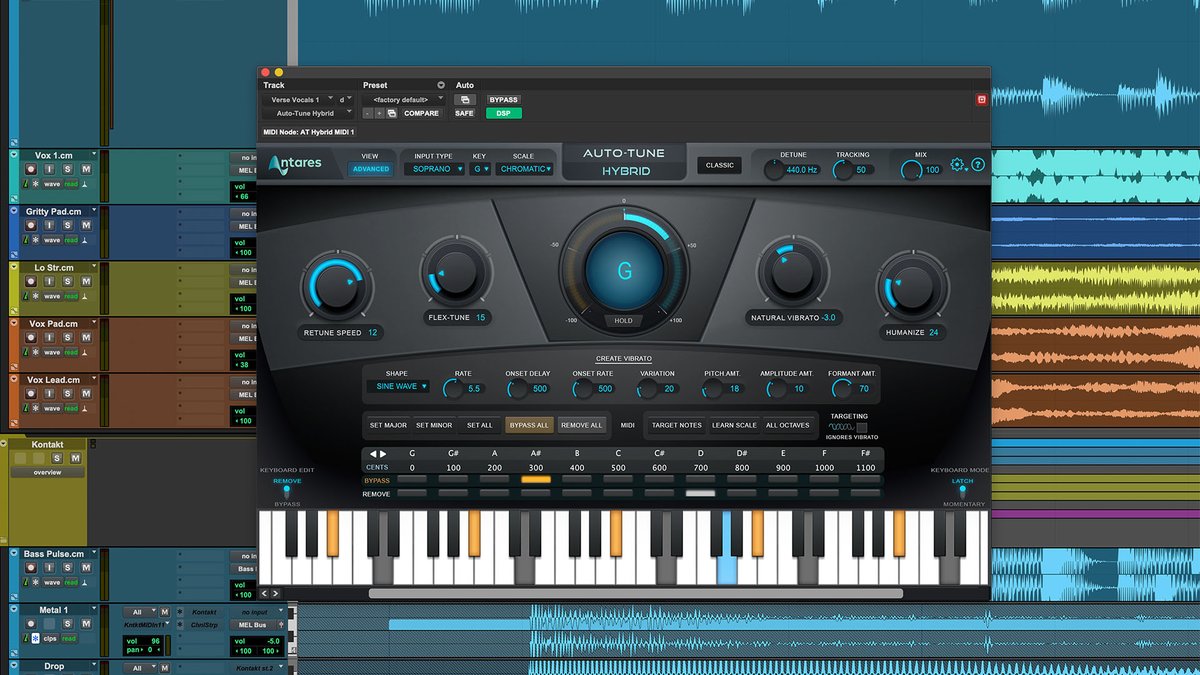The width and height of the screenshot is (1200, 675).
Task: Click the plugin automation icon under Auto
Action: tap(465, 100)
